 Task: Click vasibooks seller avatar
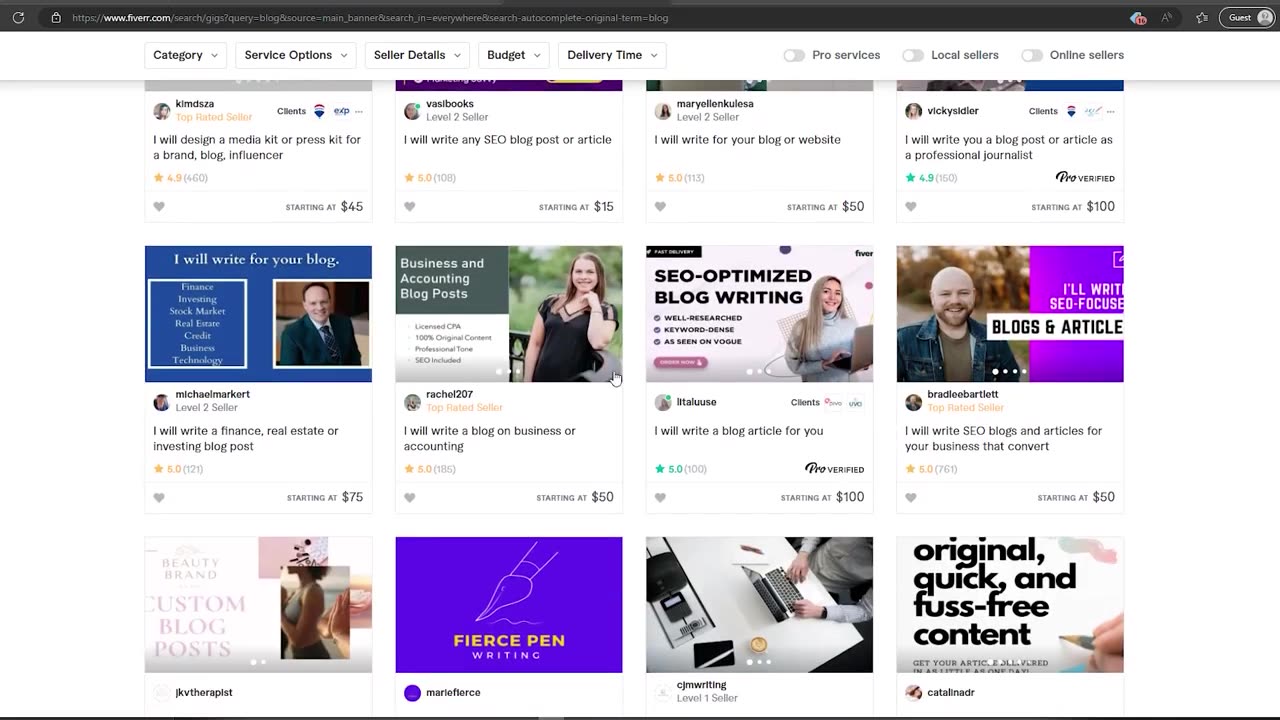(412, 111)
